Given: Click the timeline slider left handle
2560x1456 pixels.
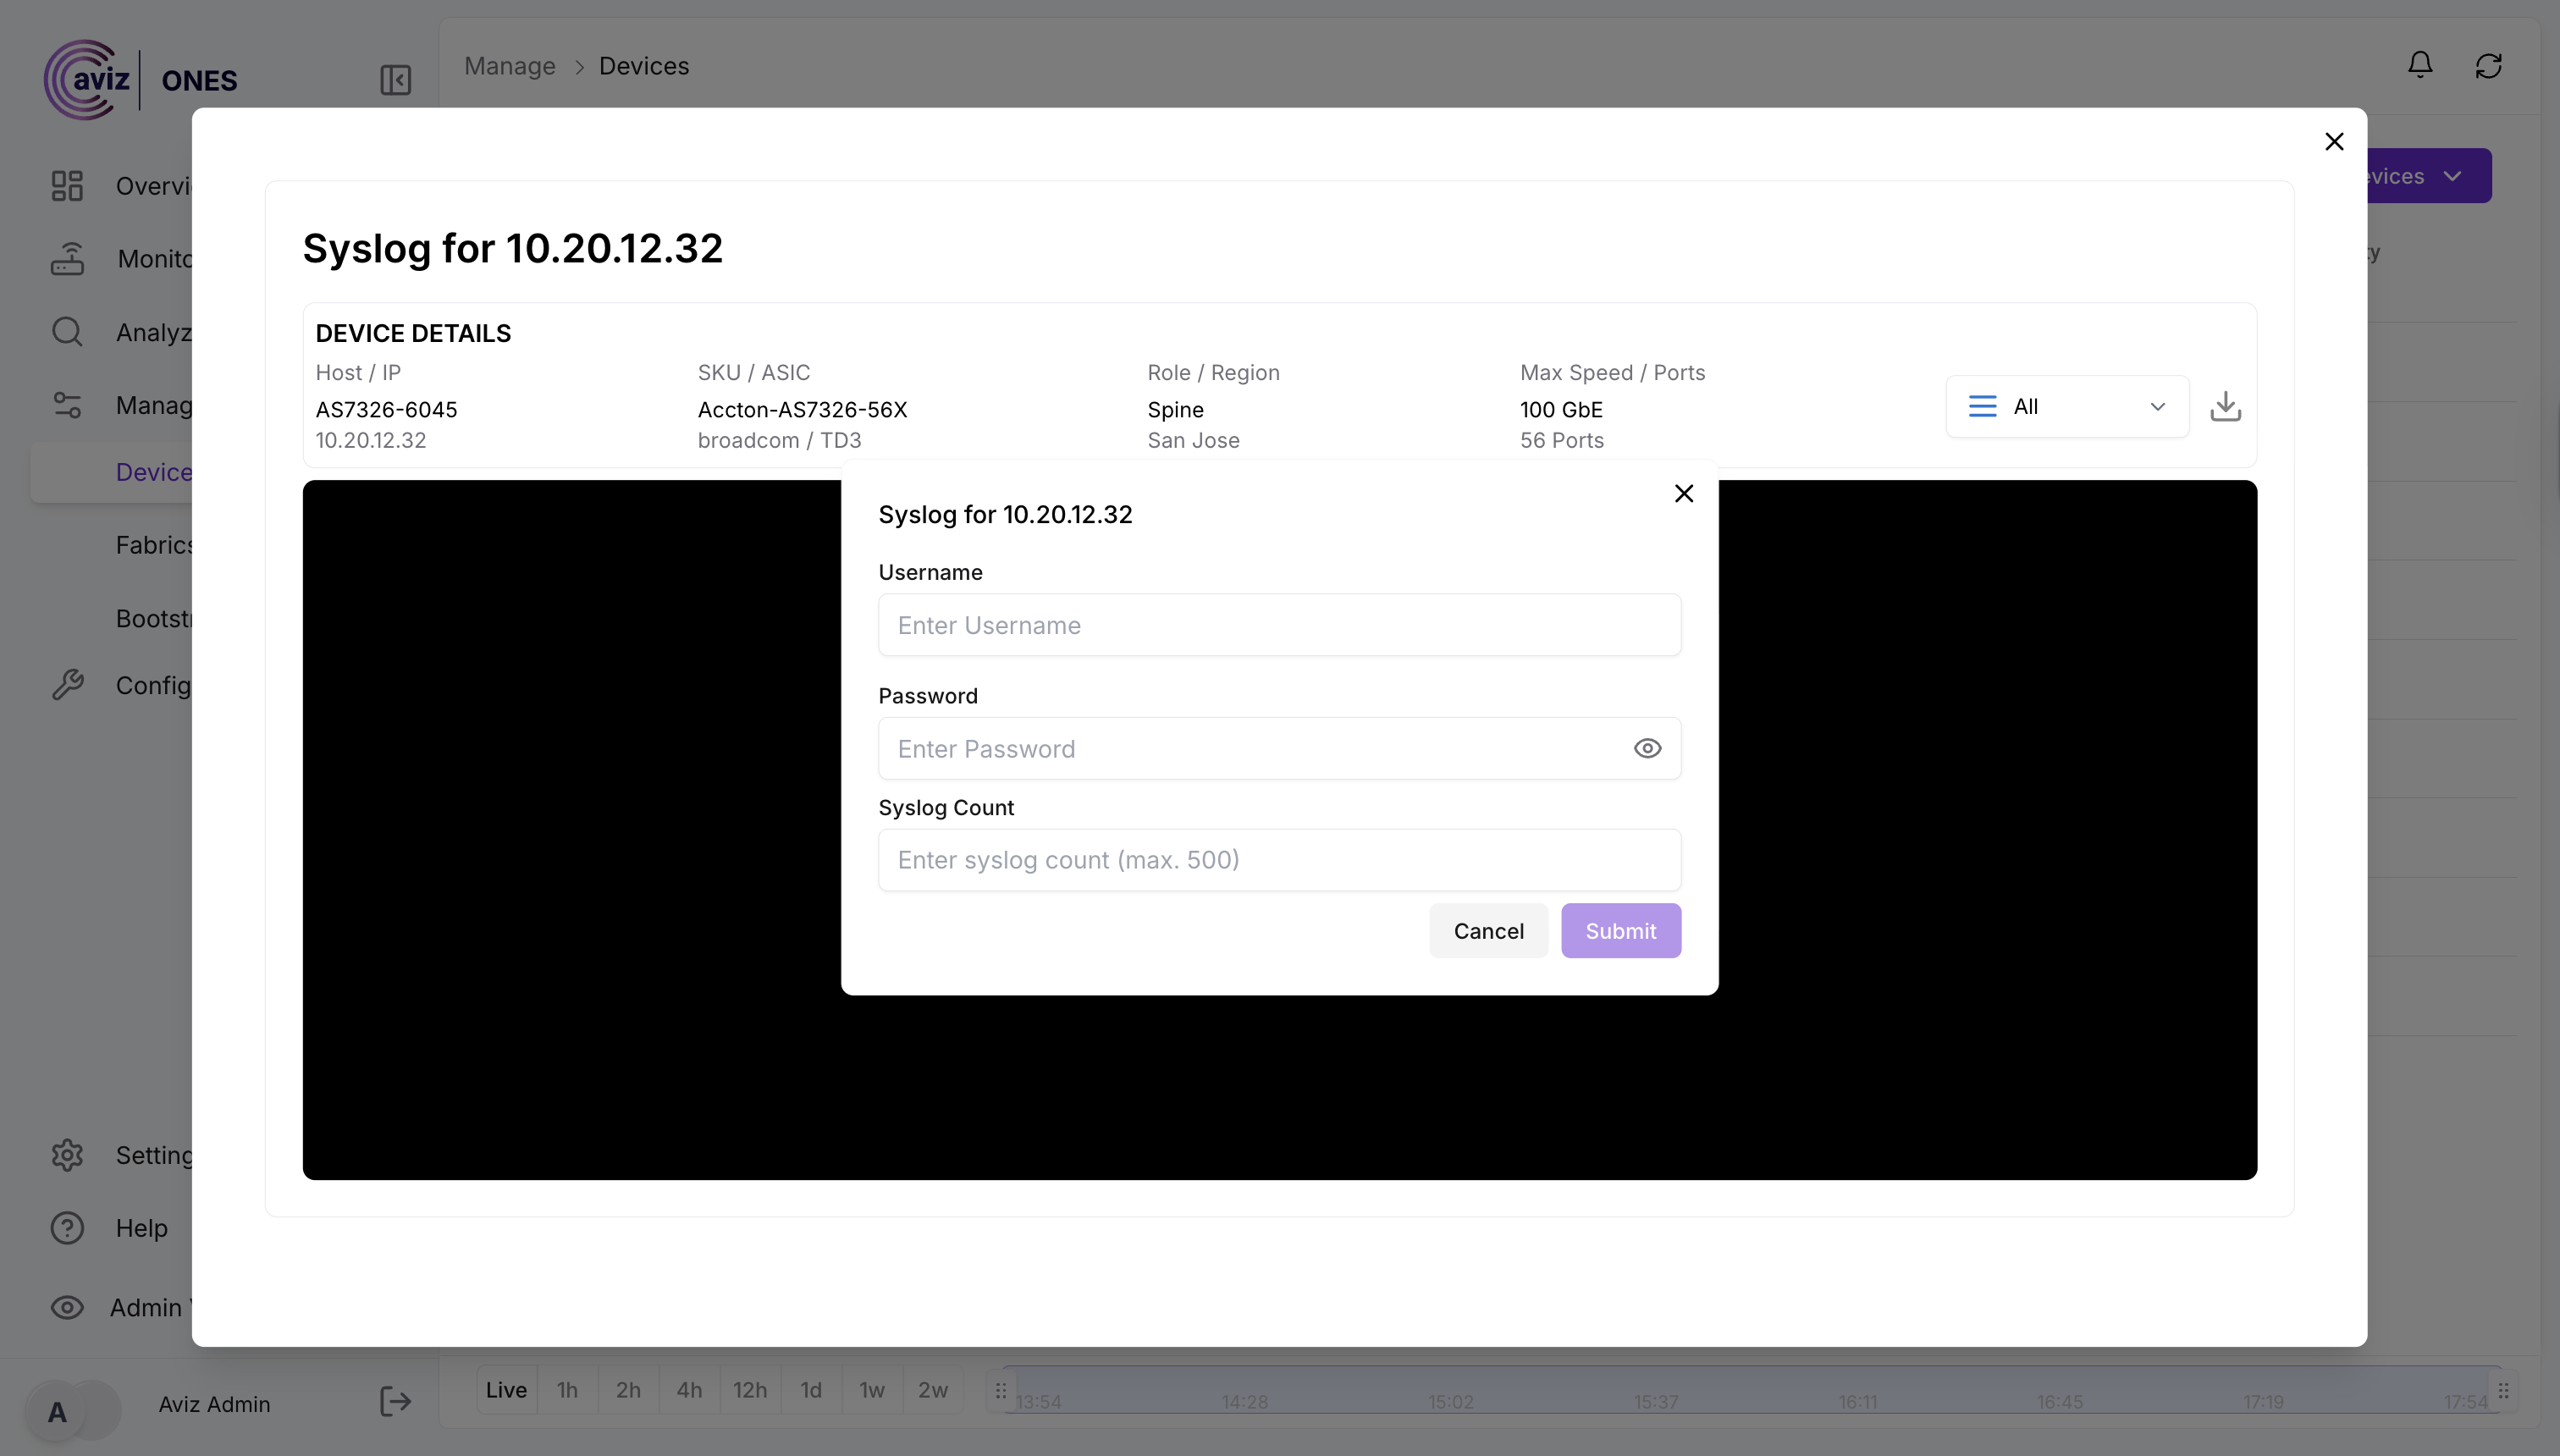Looking at the screenshot, I should tap(1000, 1391).
